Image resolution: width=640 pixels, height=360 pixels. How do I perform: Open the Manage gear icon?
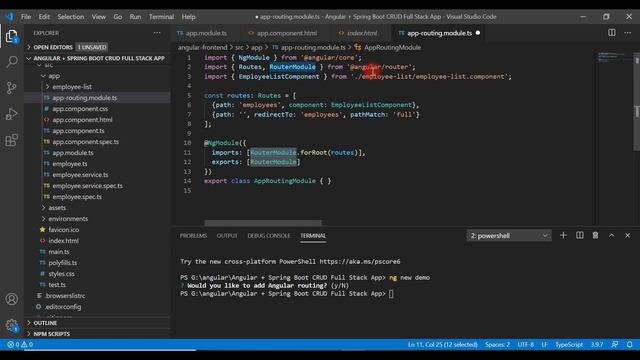11,325
